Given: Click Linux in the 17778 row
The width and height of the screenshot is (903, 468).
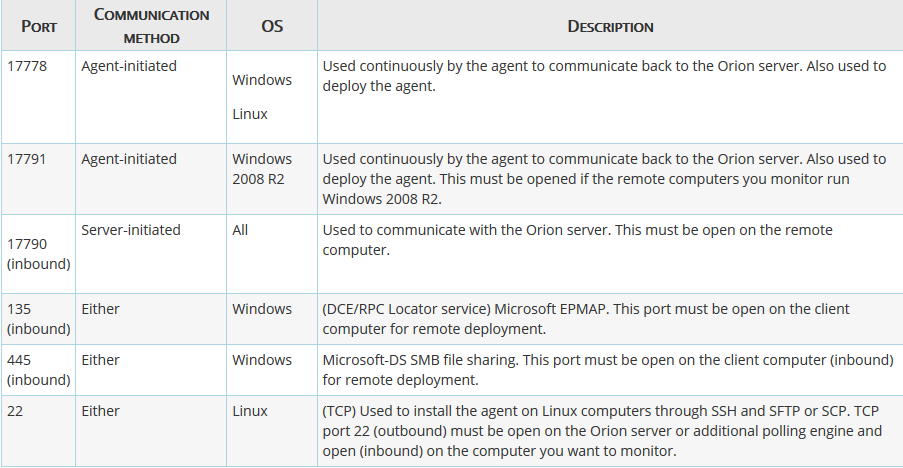Looking at the screenshot, I should [250, 114].
